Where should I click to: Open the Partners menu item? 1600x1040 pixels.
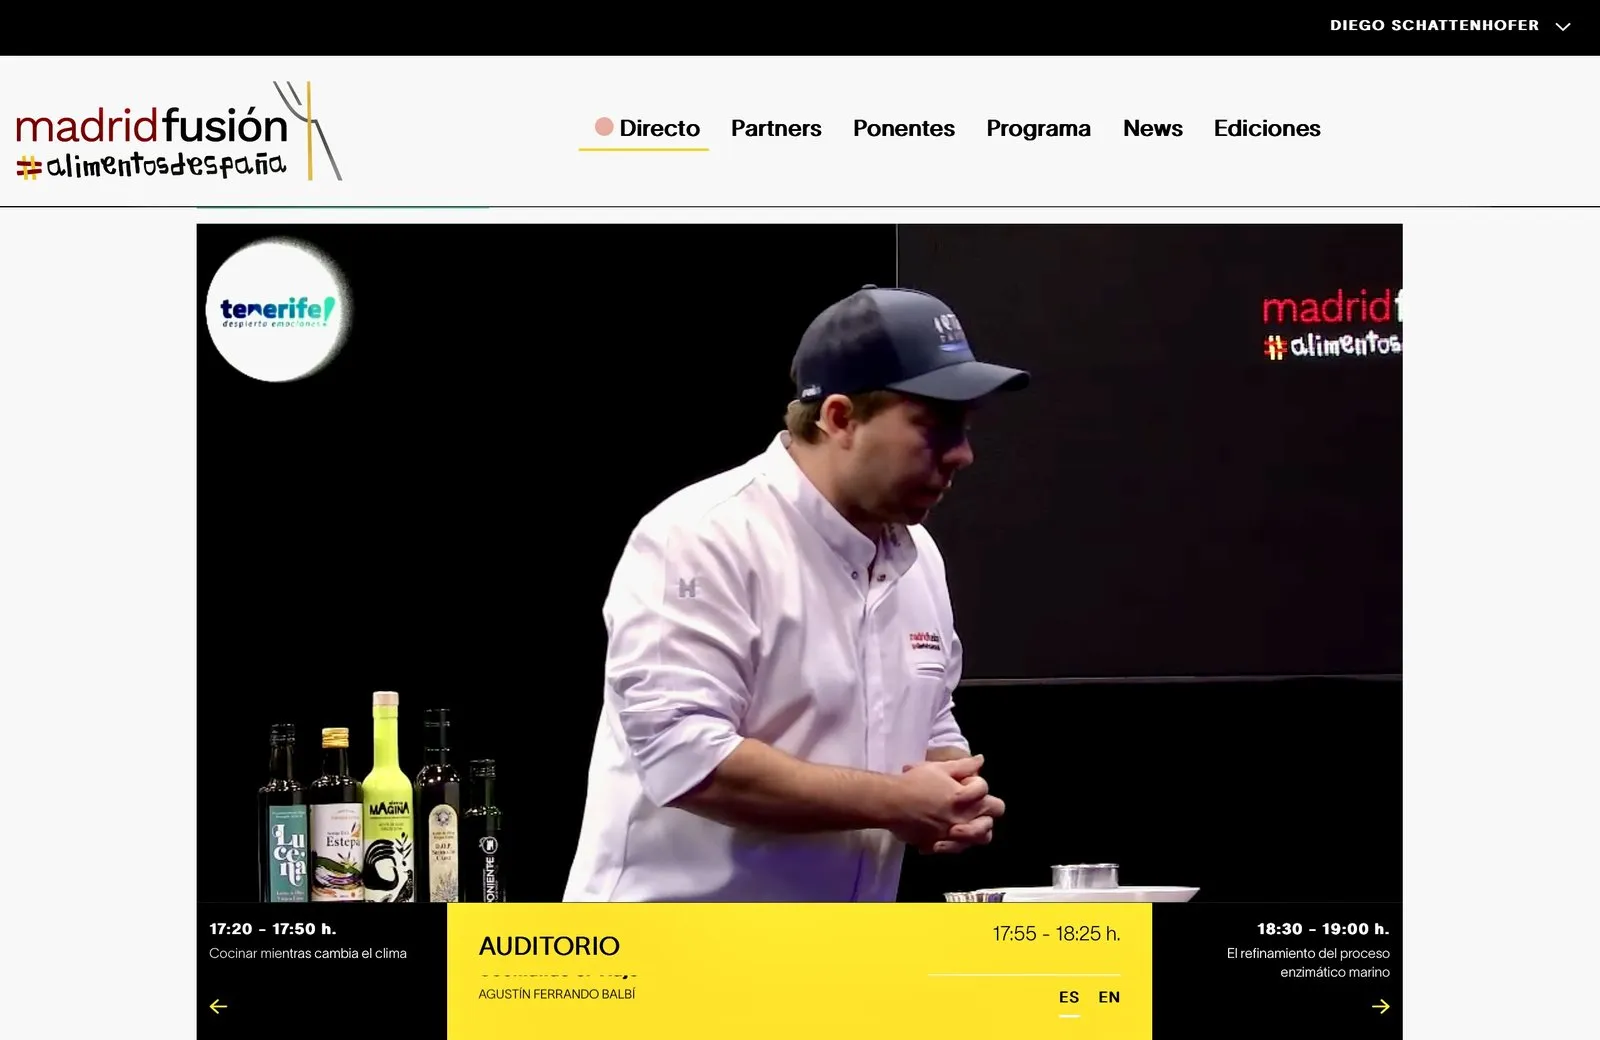(x=776, y=128)
